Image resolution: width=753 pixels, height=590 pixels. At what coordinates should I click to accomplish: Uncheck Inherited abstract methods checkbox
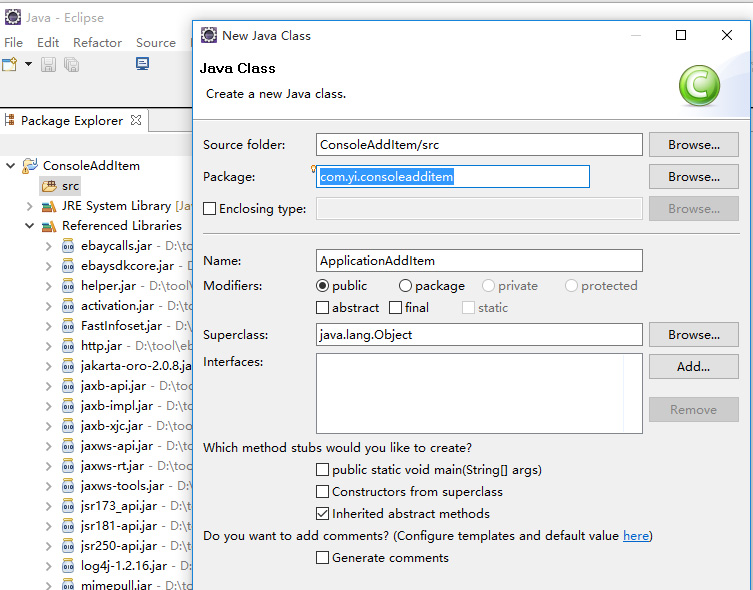coord(322,514)
